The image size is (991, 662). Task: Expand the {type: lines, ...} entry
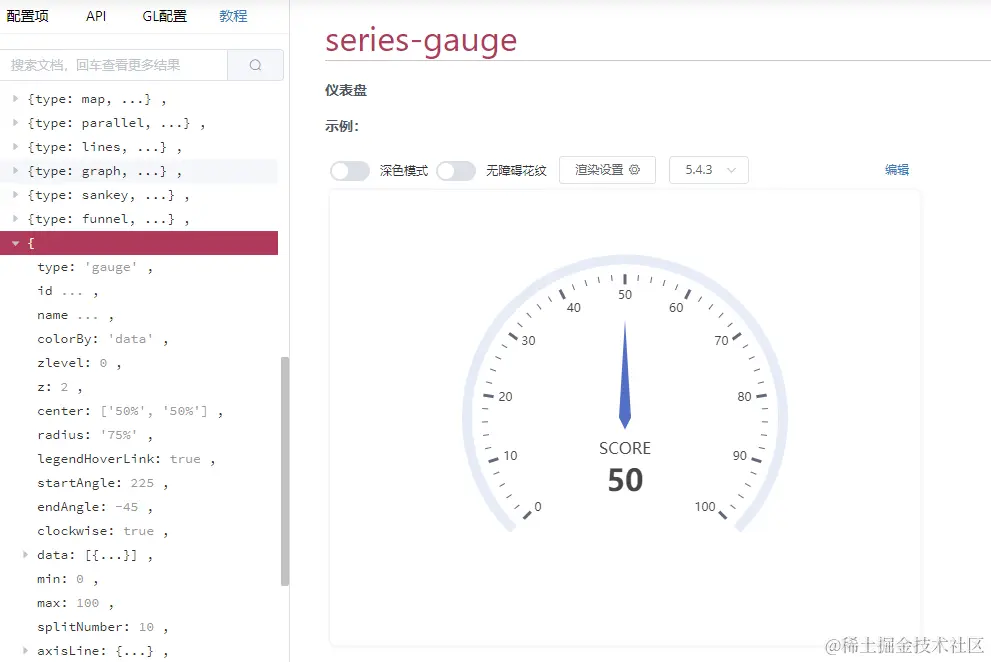(x=15, y=147)
